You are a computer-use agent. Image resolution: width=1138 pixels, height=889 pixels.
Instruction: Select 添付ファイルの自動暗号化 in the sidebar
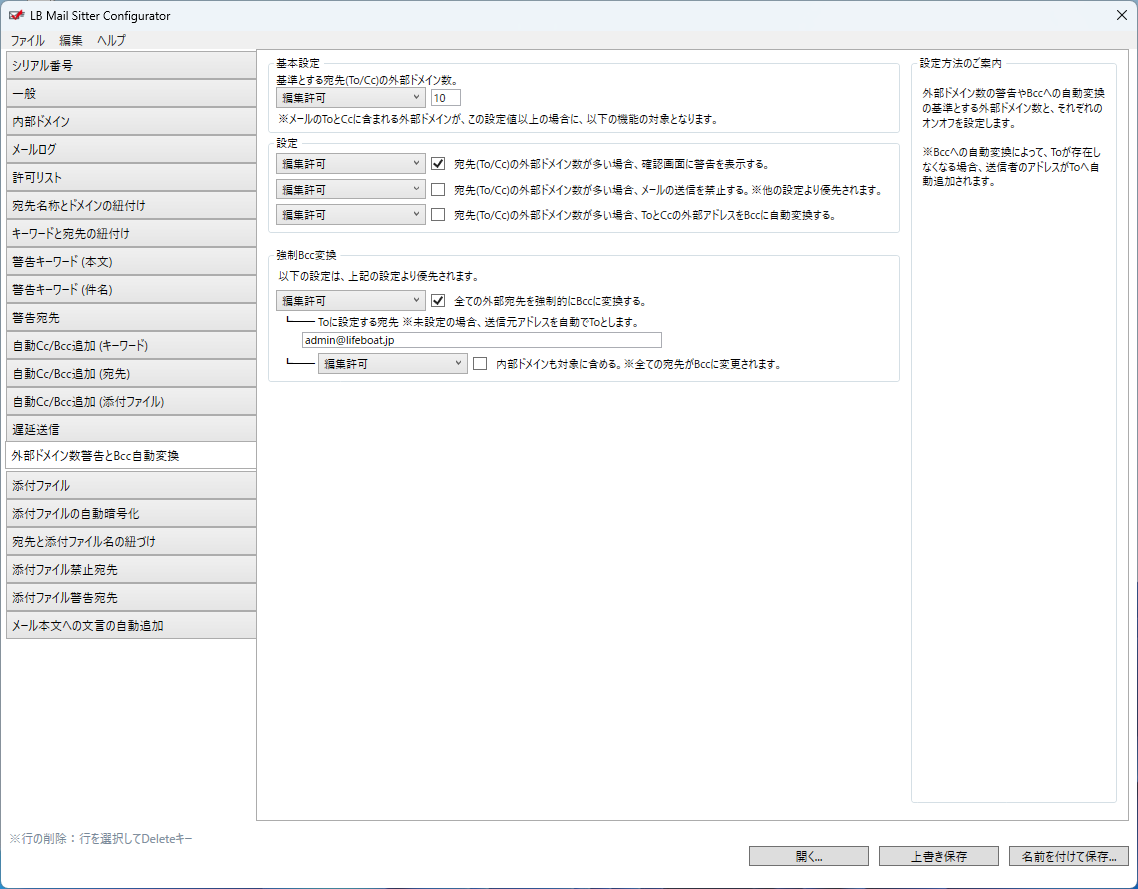(128, 513)
